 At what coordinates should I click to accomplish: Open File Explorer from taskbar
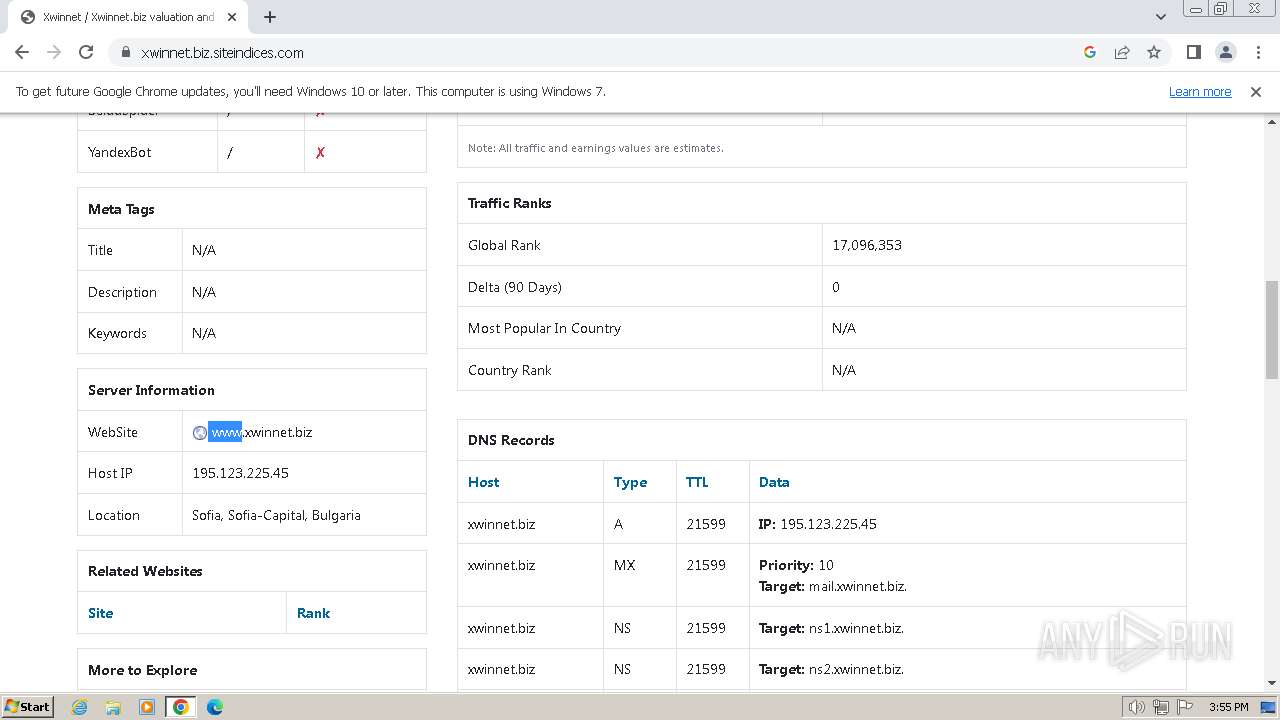click(113, 707)
